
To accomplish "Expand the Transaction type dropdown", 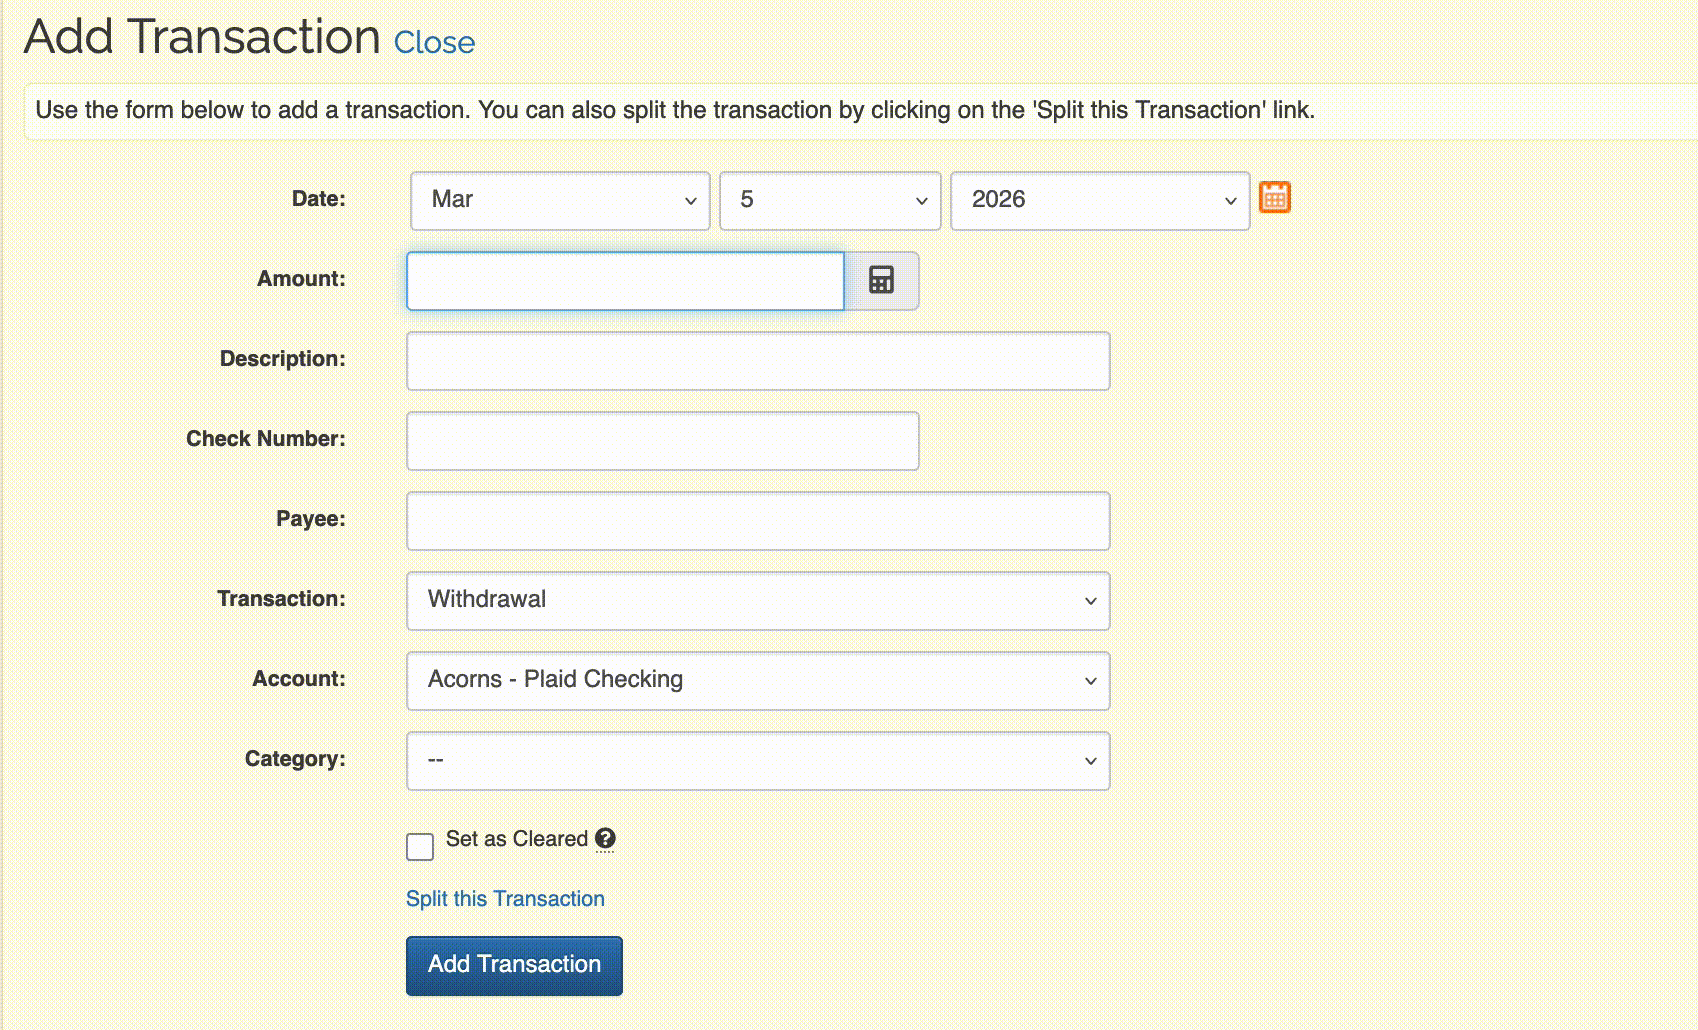I will pos(758,600).
